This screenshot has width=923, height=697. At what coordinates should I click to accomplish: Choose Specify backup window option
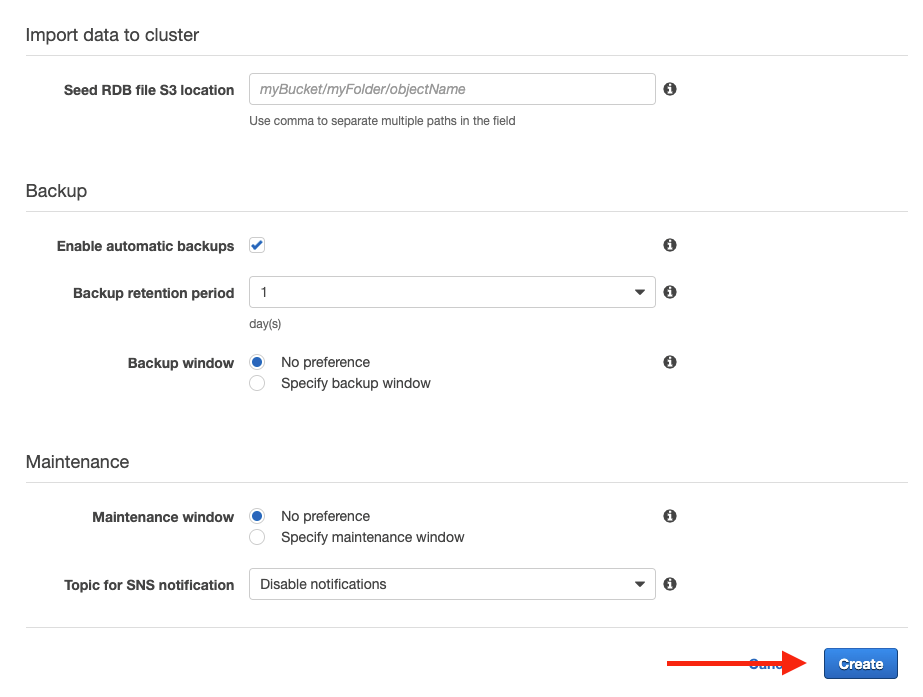pos(257,383)
